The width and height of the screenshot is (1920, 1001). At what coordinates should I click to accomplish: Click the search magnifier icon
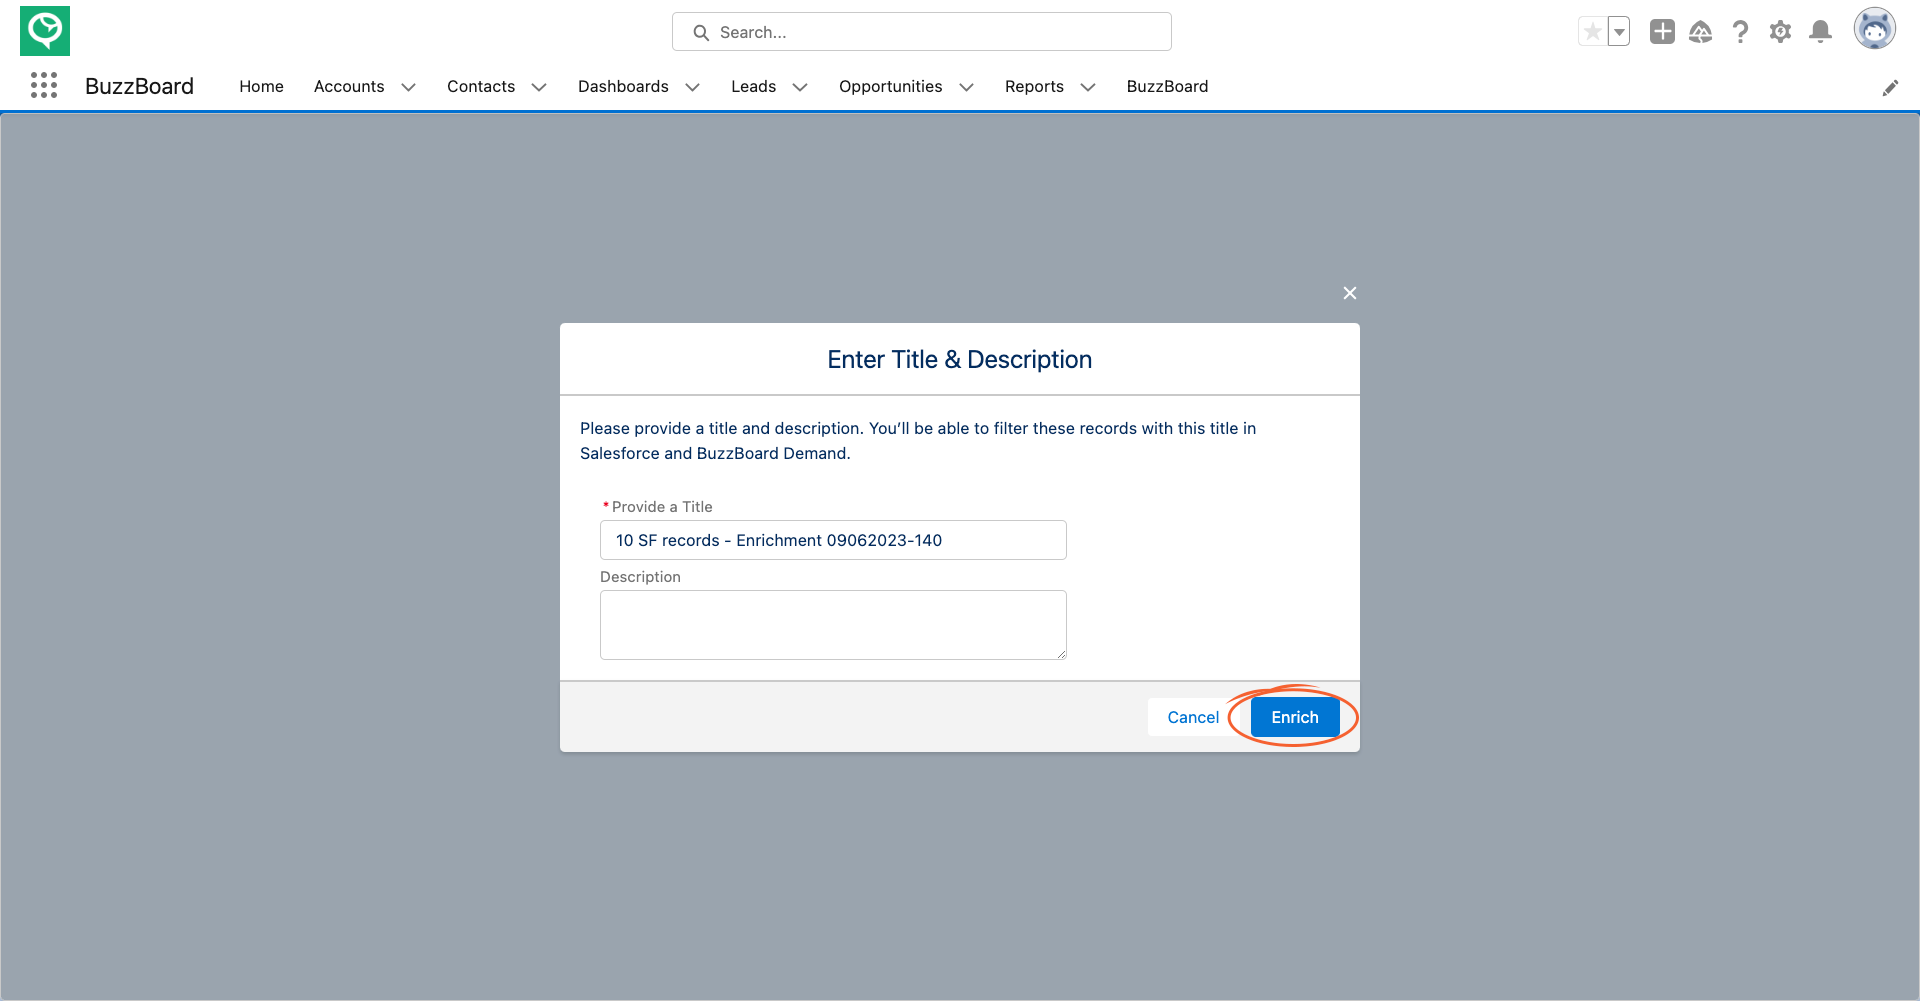coord(701,32)
